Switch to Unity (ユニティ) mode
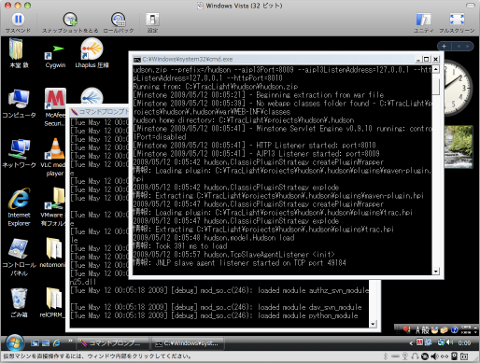Viewport: 480px width, 363px height. tap(423, 19)
